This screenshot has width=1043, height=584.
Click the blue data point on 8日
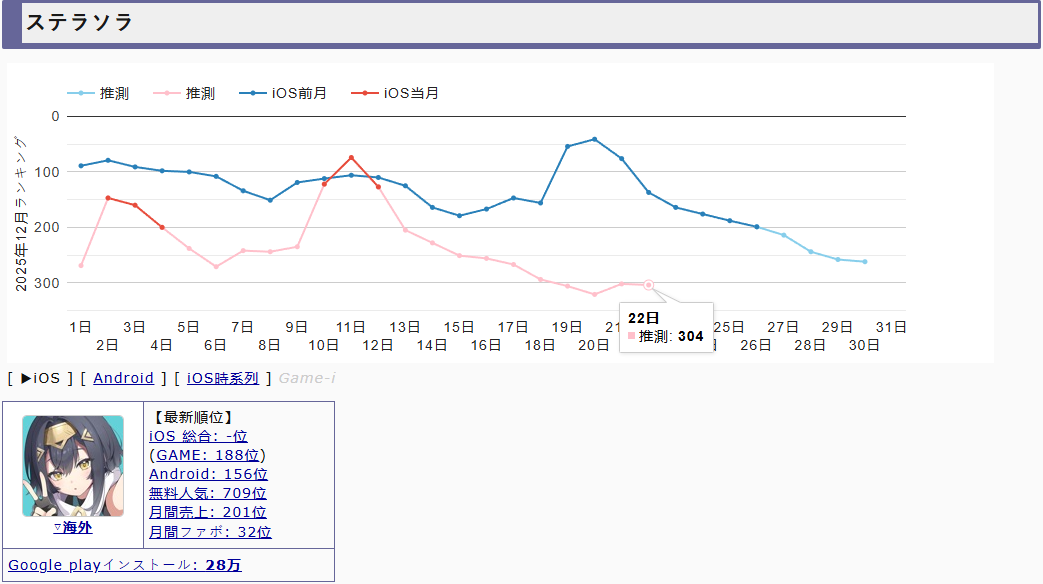click(270, 200)
